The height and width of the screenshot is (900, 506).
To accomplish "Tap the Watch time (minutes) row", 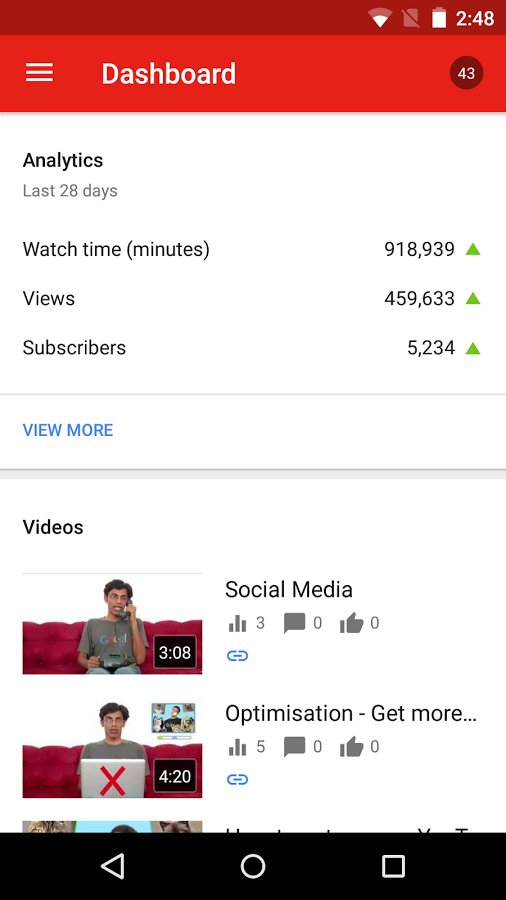I will [252, 249].
